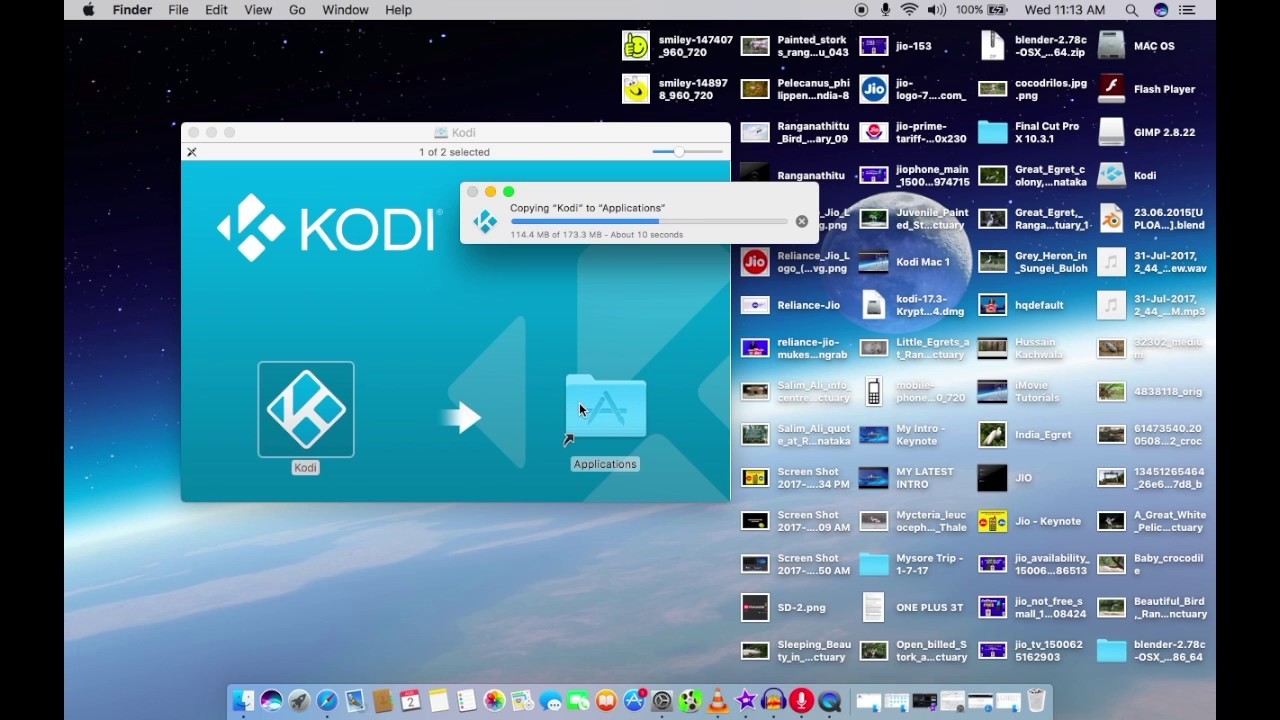1280x720 pixels.
Task: Open the Edit menu
Action: coord(216,10)
